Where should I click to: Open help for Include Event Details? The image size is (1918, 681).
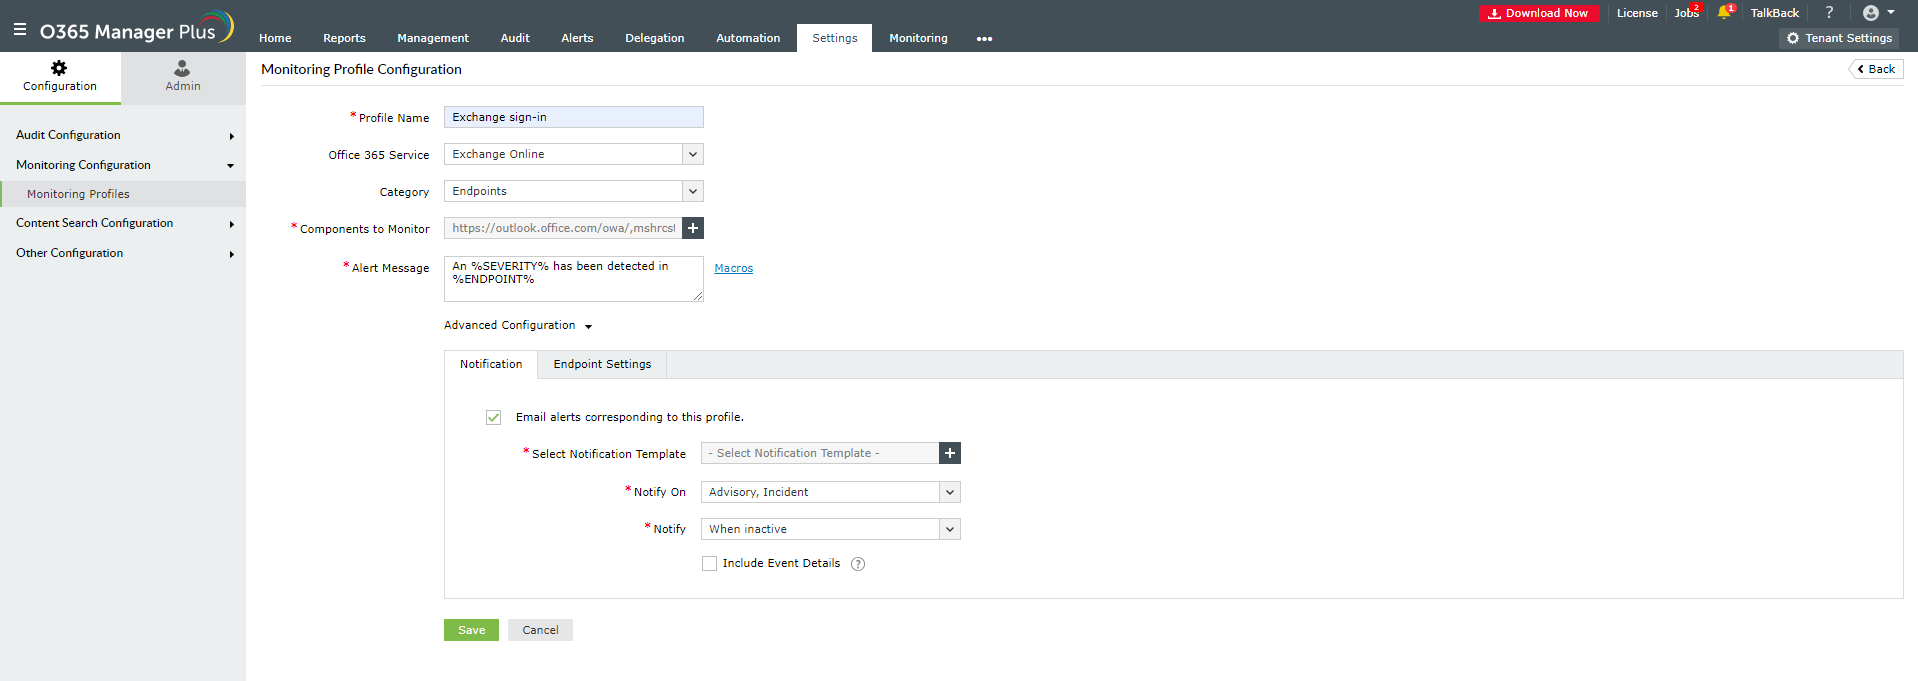pyautogui.click(x=858, y=564)
